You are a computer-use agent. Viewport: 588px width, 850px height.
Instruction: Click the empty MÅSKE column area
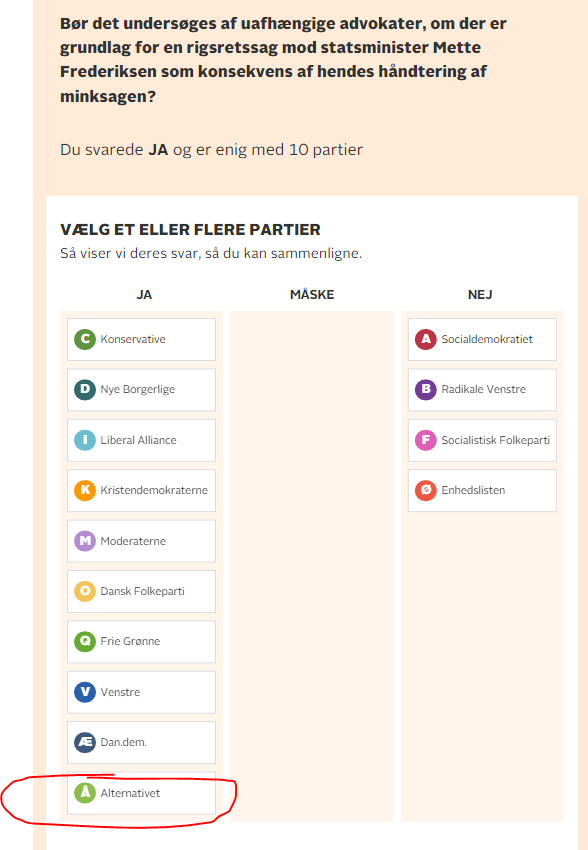[x=312, y=566]
